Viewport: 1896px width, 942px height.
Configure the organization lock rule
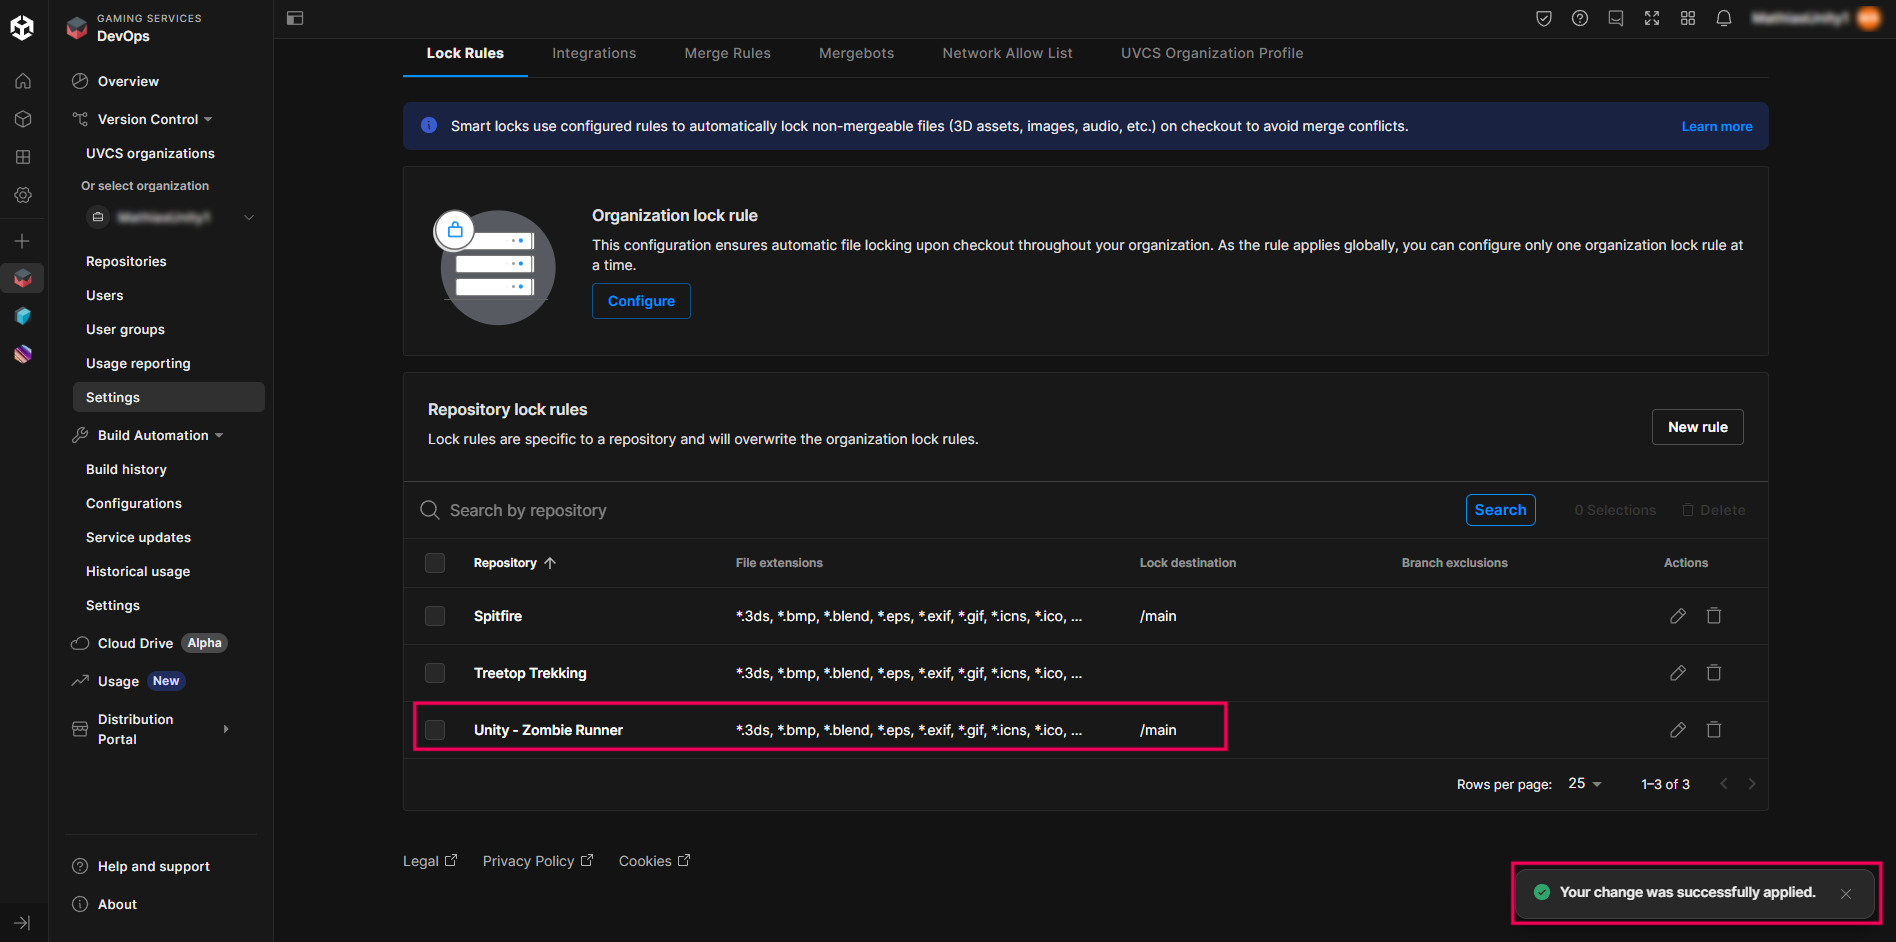641,301
